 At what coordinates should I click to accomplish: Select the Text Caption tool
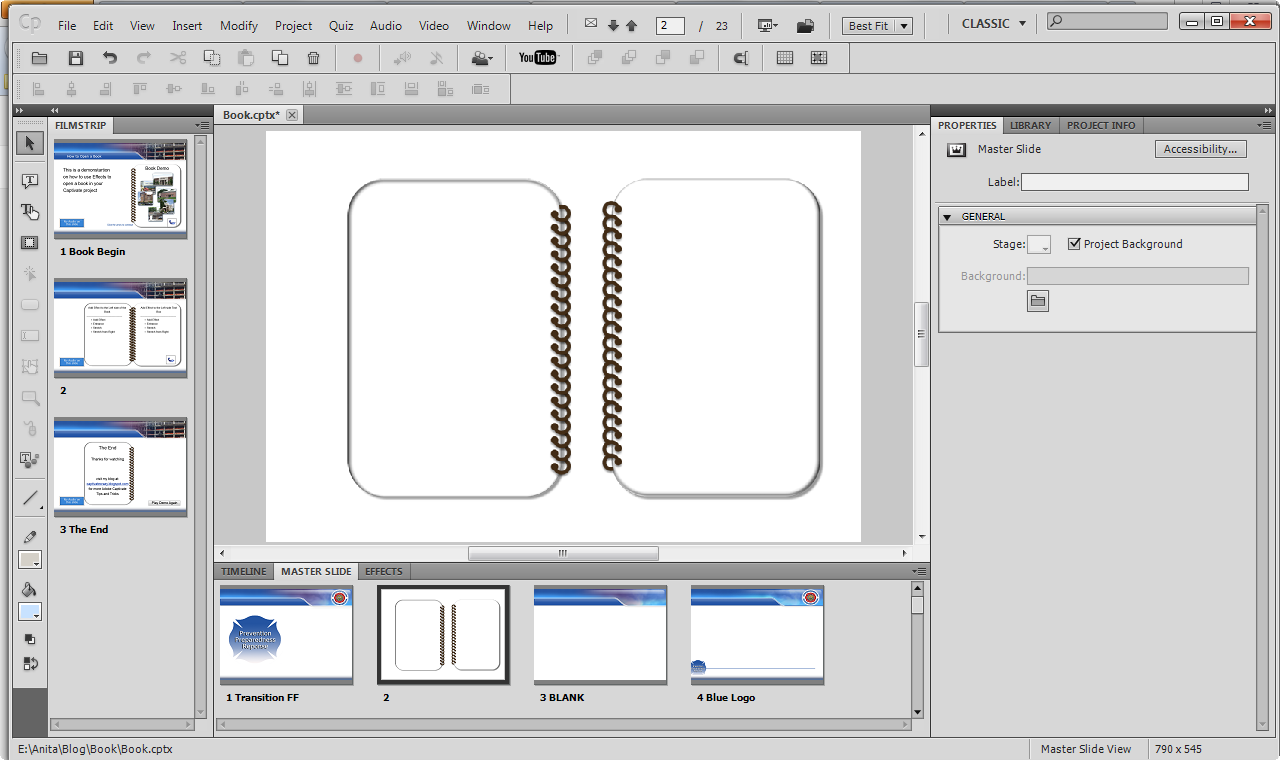point(30,181)
